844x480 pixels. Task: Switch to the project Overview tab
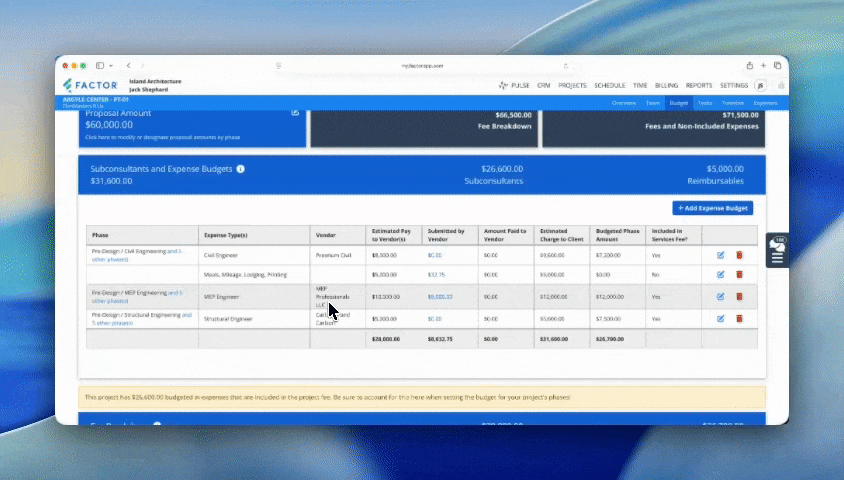(x=624, y=103)
